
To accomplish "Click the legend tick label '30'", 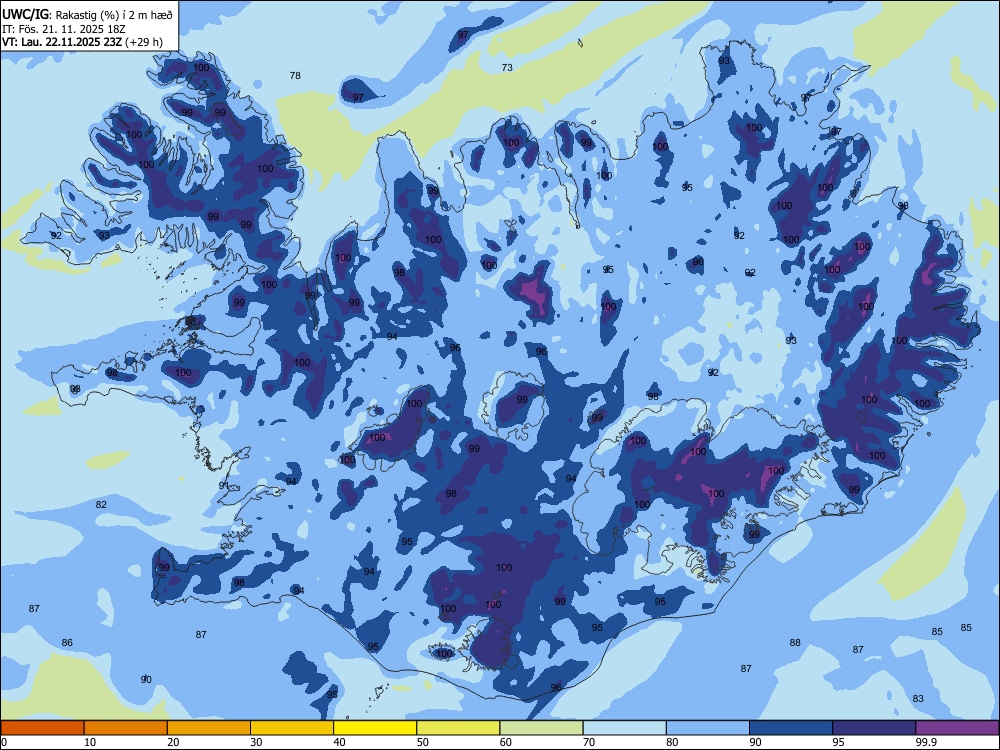I will coord(256,742).
